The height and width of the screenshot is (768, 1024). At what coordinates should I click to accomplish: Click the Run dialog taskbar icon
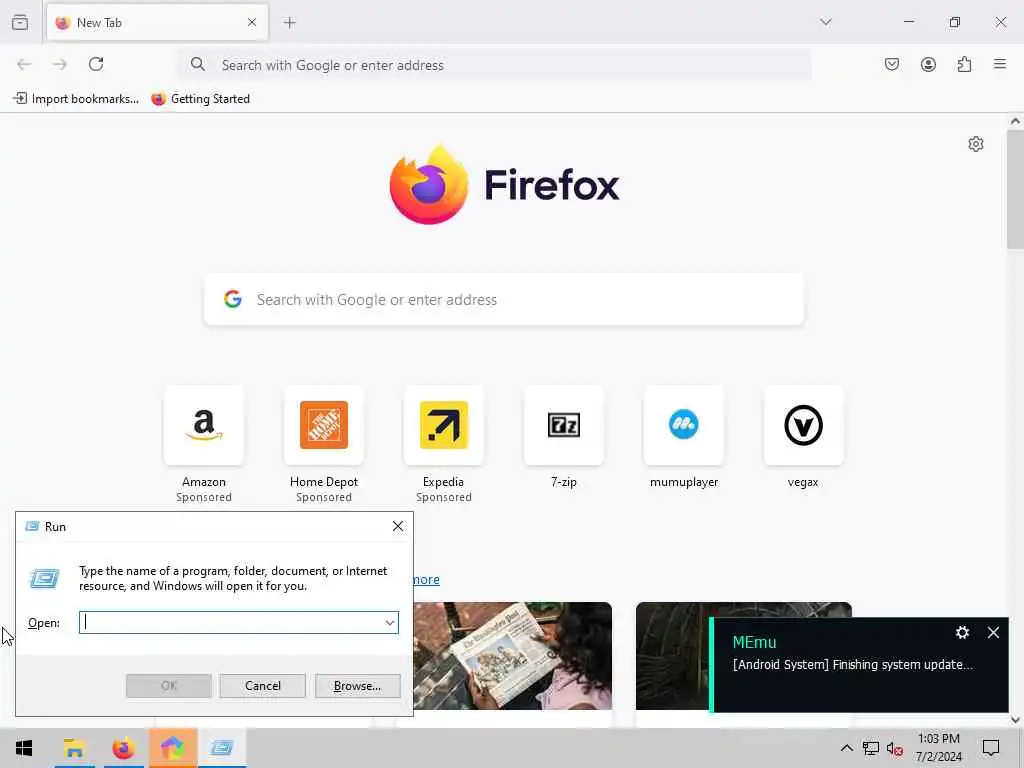coord(223,748)
